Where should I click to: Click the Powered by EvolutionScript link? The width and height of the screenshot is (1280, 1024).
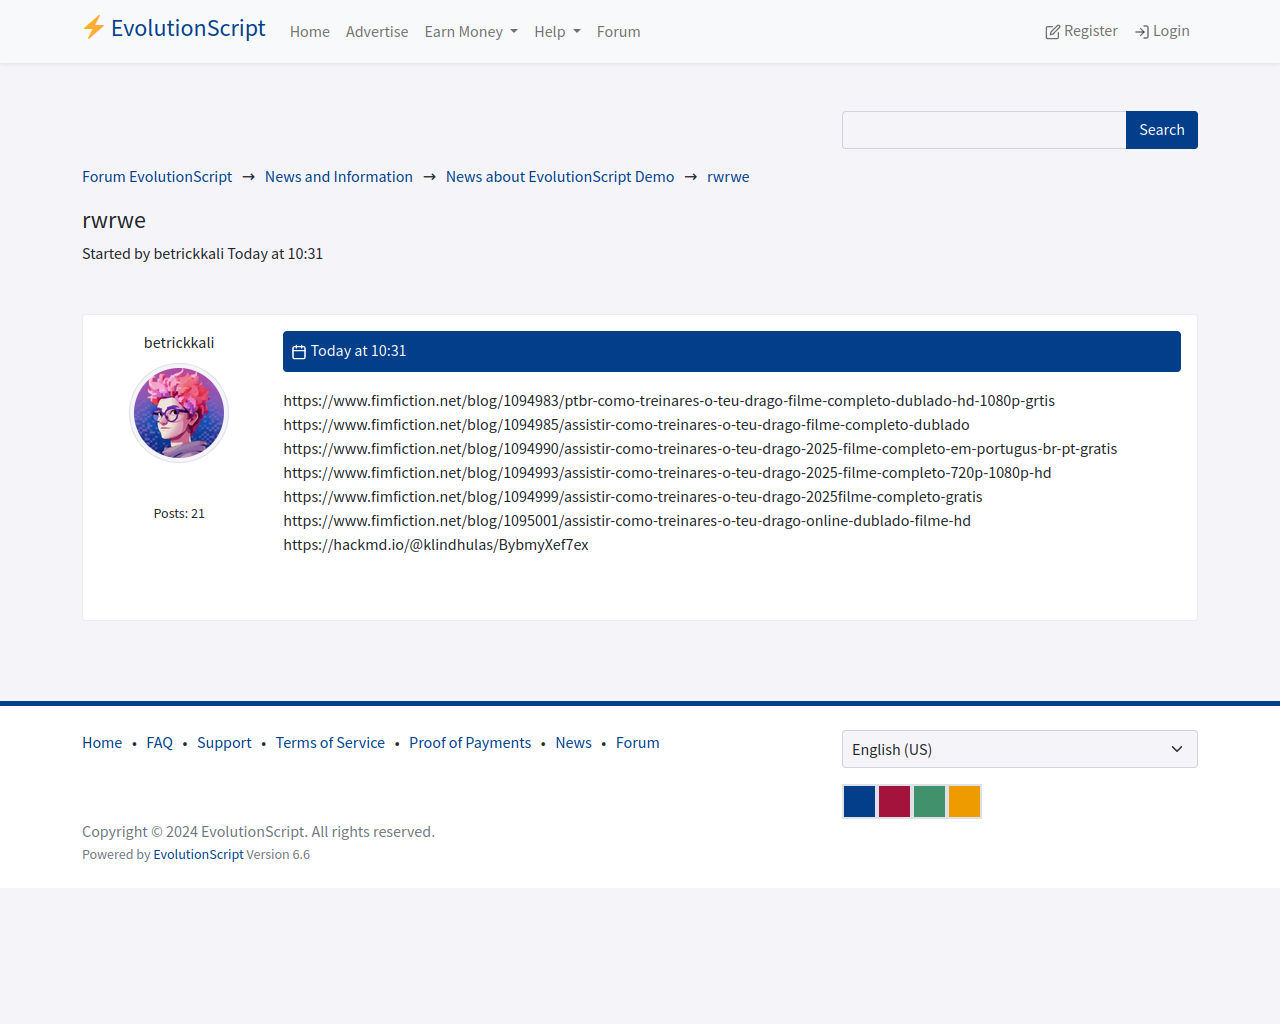point(198,855)
